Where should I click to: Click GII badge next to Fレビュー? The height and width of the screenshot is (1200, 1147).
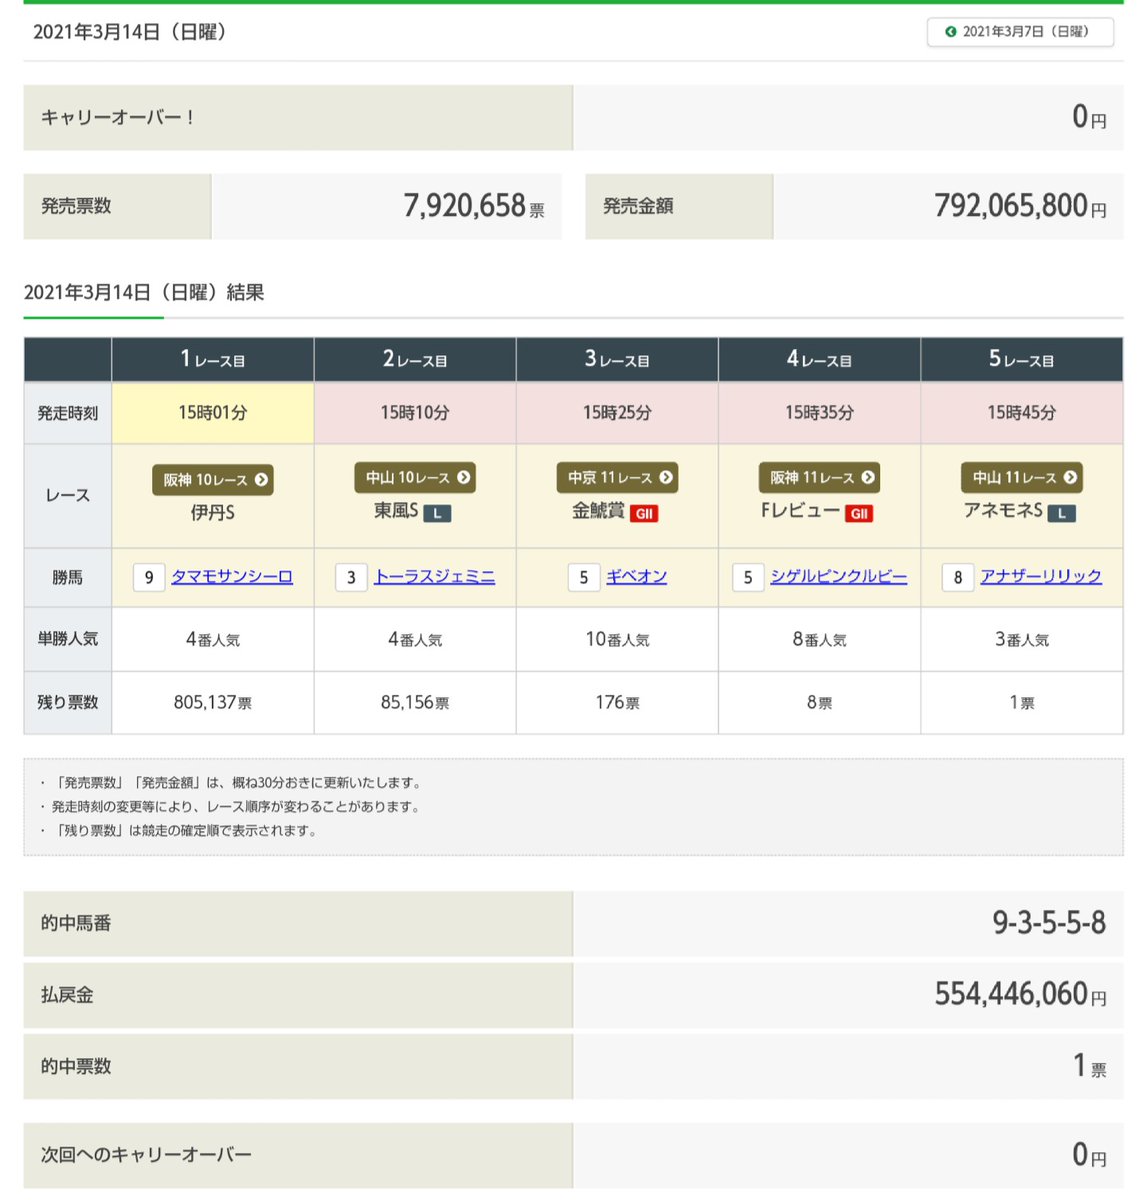point(859,514)
